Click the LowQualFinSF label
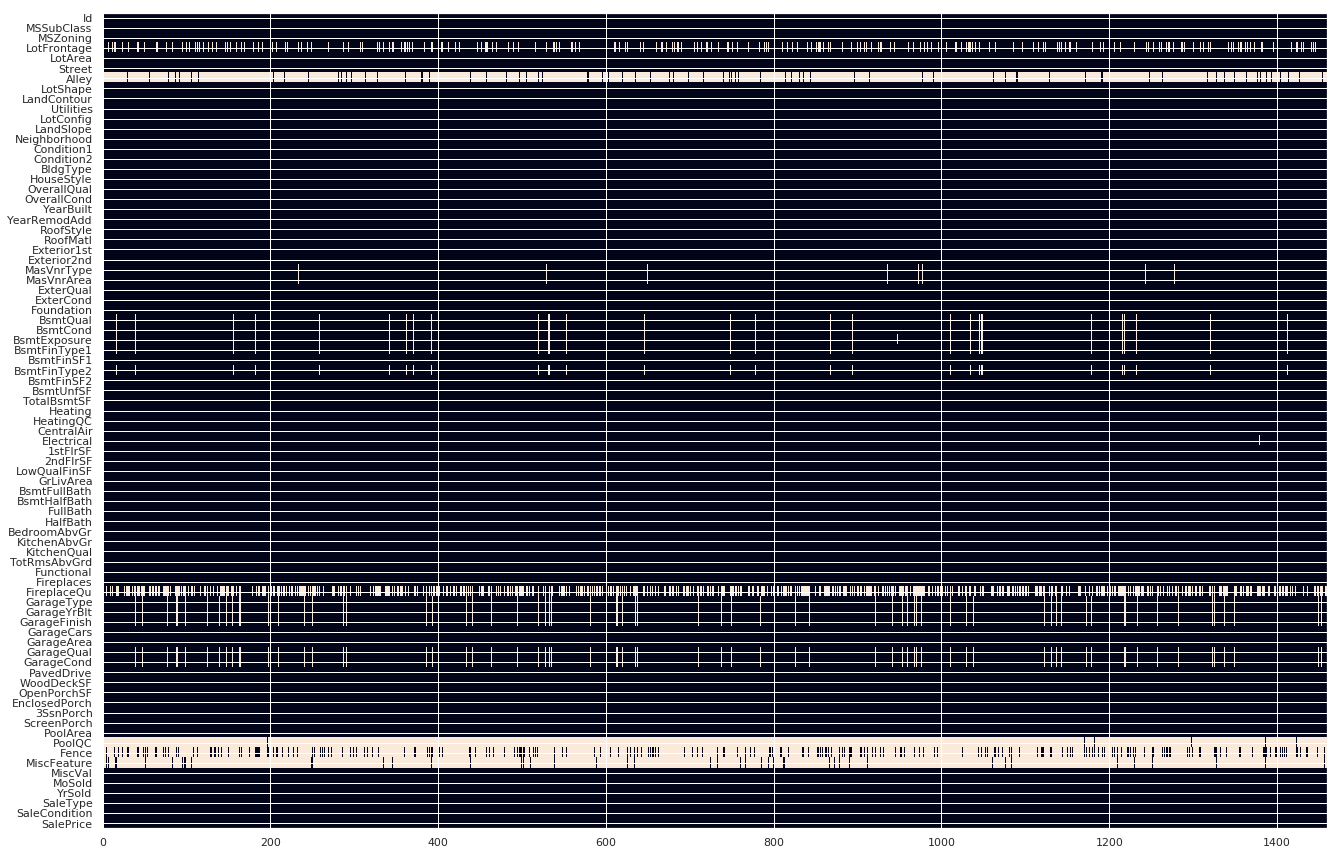The image size is (1340, 855). tap(54, 471)
